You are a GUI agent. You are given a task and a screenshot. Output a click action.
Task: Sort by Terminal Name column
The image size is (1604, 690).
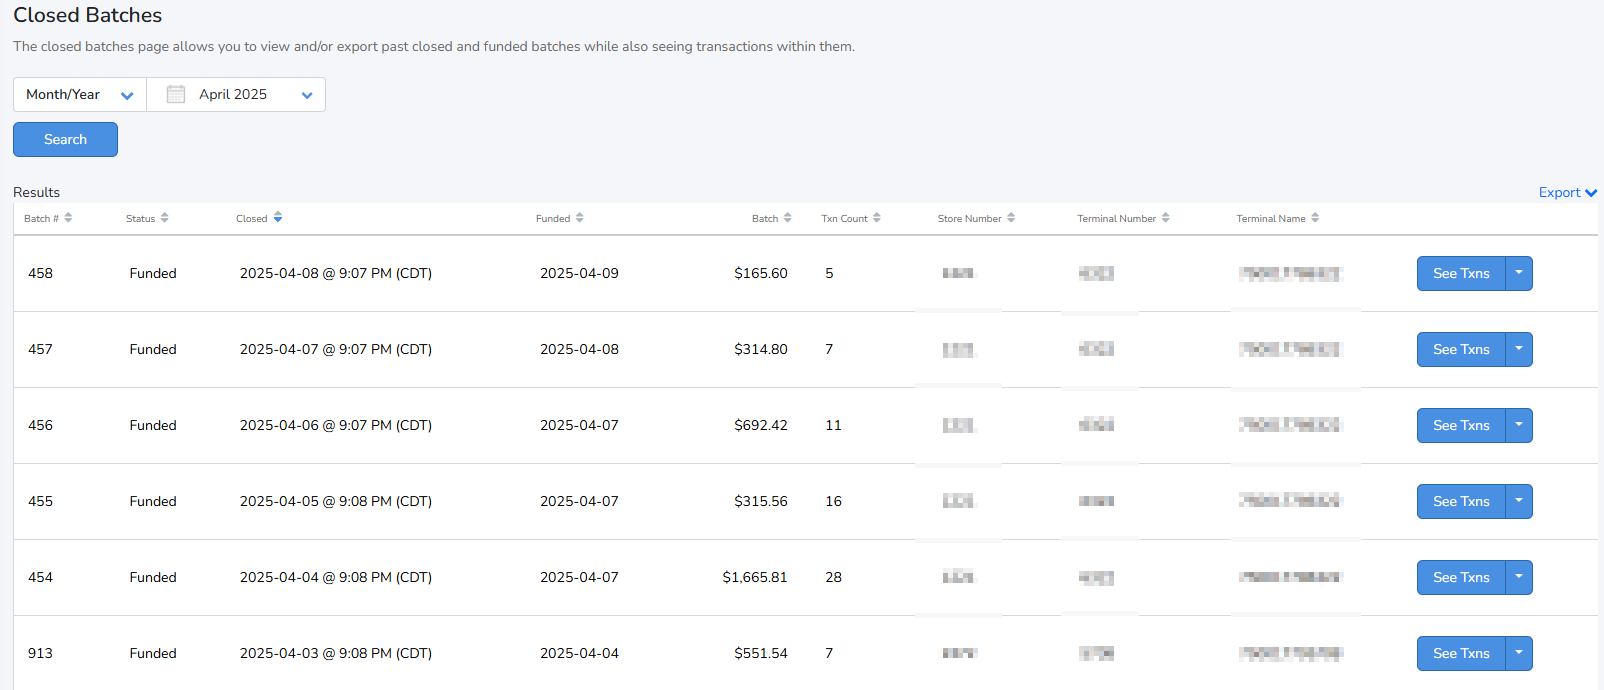click(x=1278, y=218)
